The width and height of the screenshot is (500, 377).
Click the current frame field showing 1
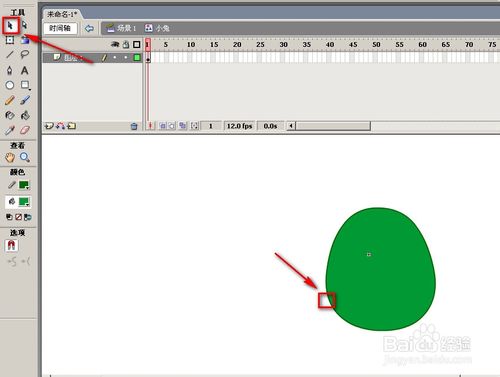pos(211,126)
